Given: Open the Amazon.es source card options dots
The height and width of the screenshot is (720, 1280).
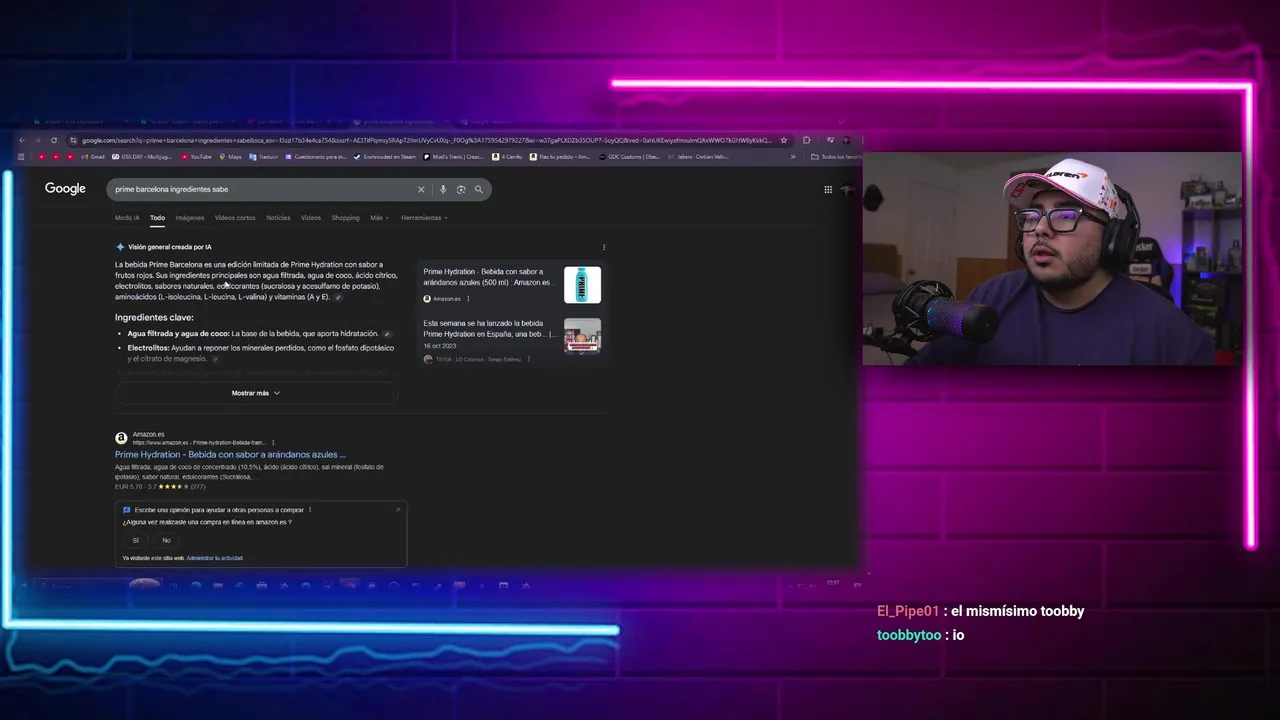Looking at the screenshot, I should 468,298.
